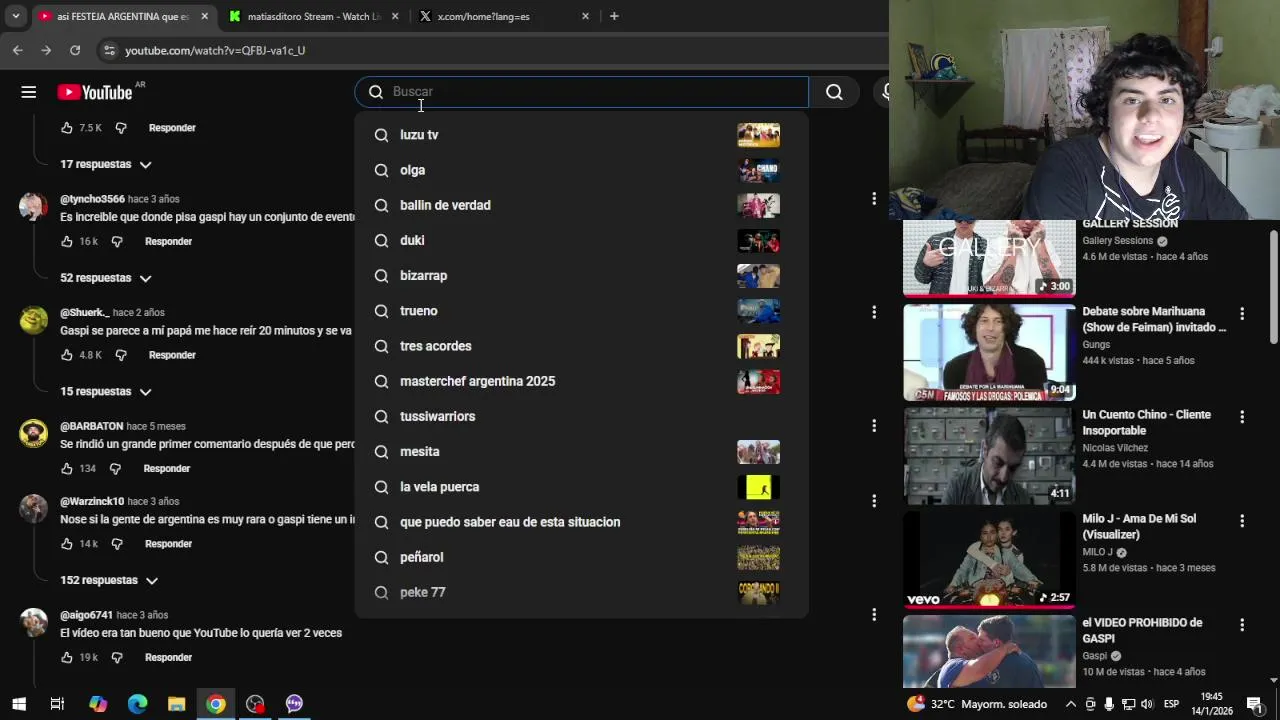The width and height of the screenshot is (1280, 720).
Task: Open the Debate sobre Marihuana video thumbnail
Action: 989,352
